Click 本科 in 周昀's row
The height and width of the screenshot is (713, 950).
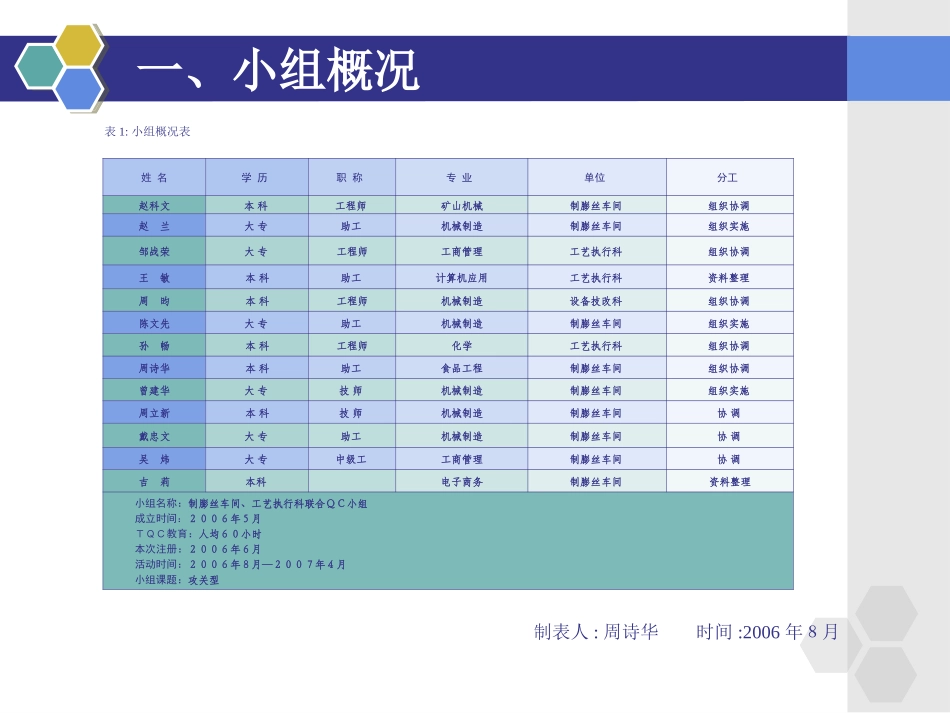click(257, 301)
